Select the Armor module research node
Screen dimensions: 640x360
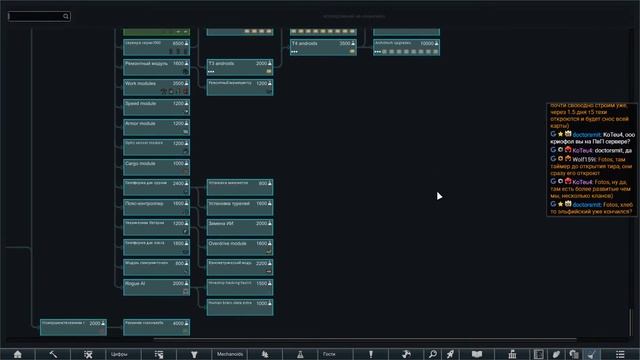point(156,127)
